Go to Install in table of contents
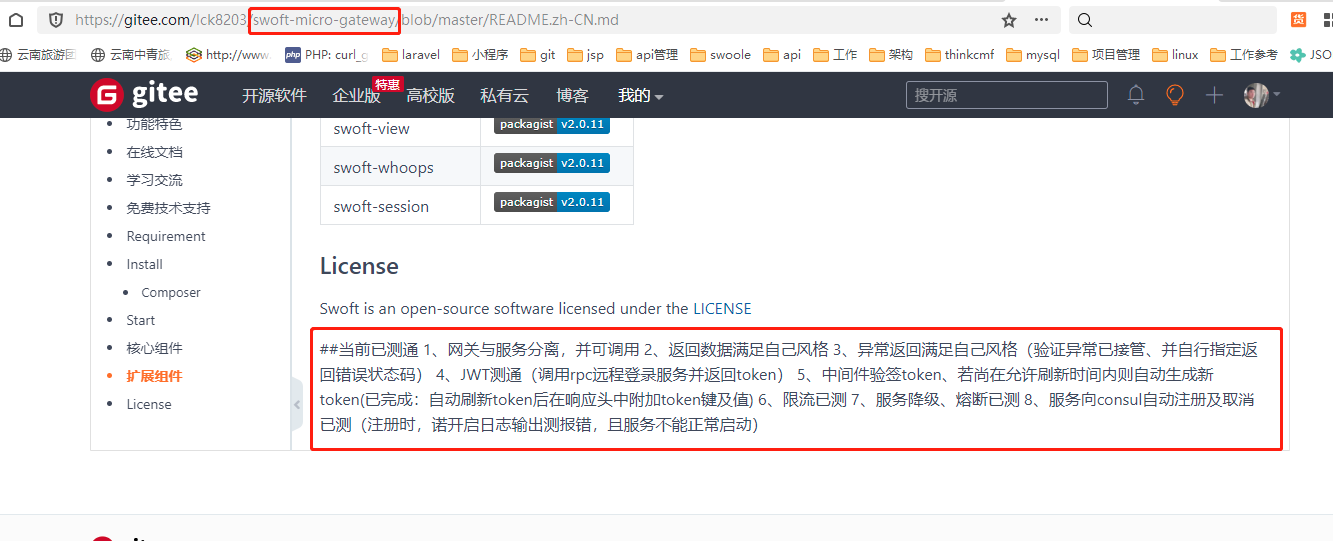 pos(144,264)
